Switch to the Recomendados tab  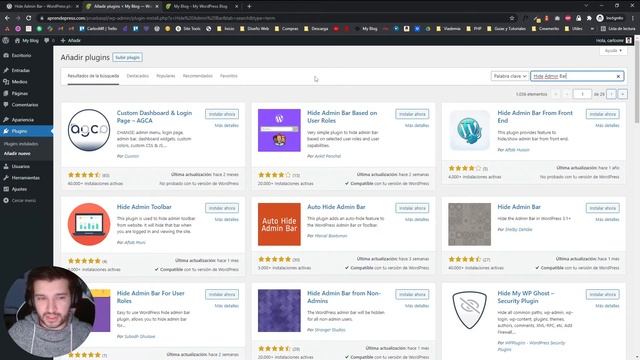point(198,76)
